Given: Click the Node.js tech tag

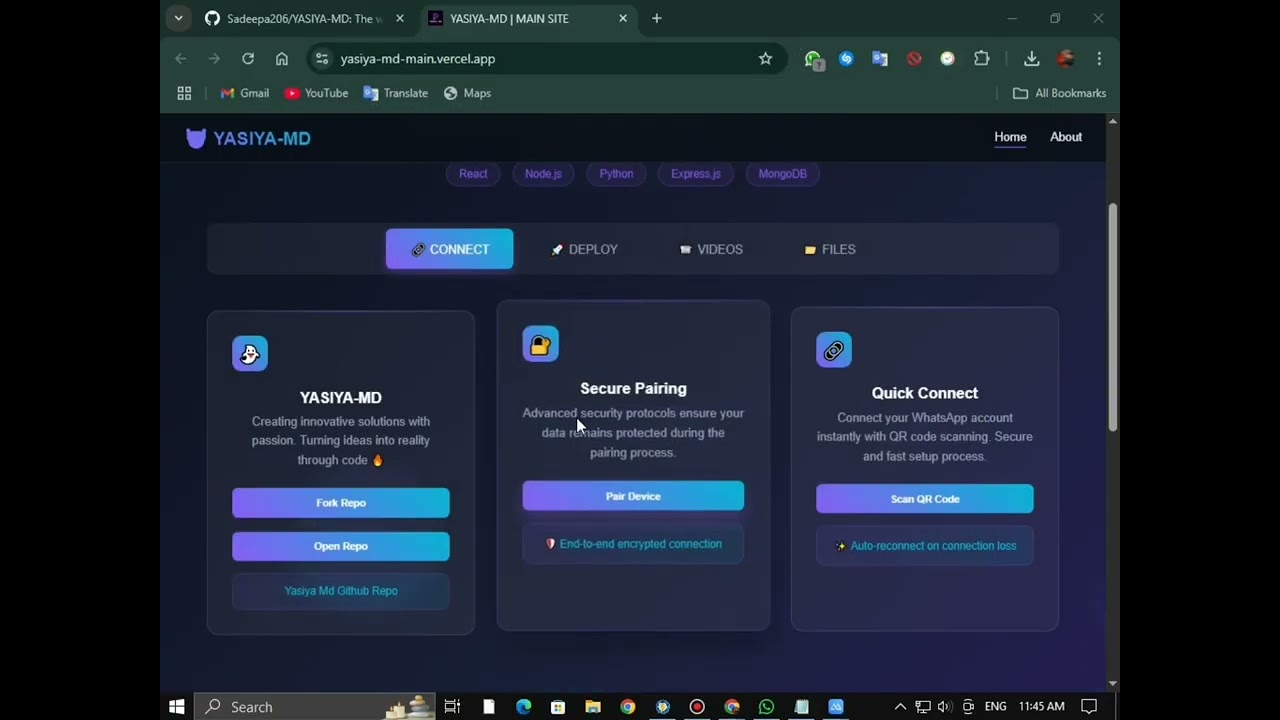Looking at the screenshot, I should pyautogui.click(x=543, y=174).
